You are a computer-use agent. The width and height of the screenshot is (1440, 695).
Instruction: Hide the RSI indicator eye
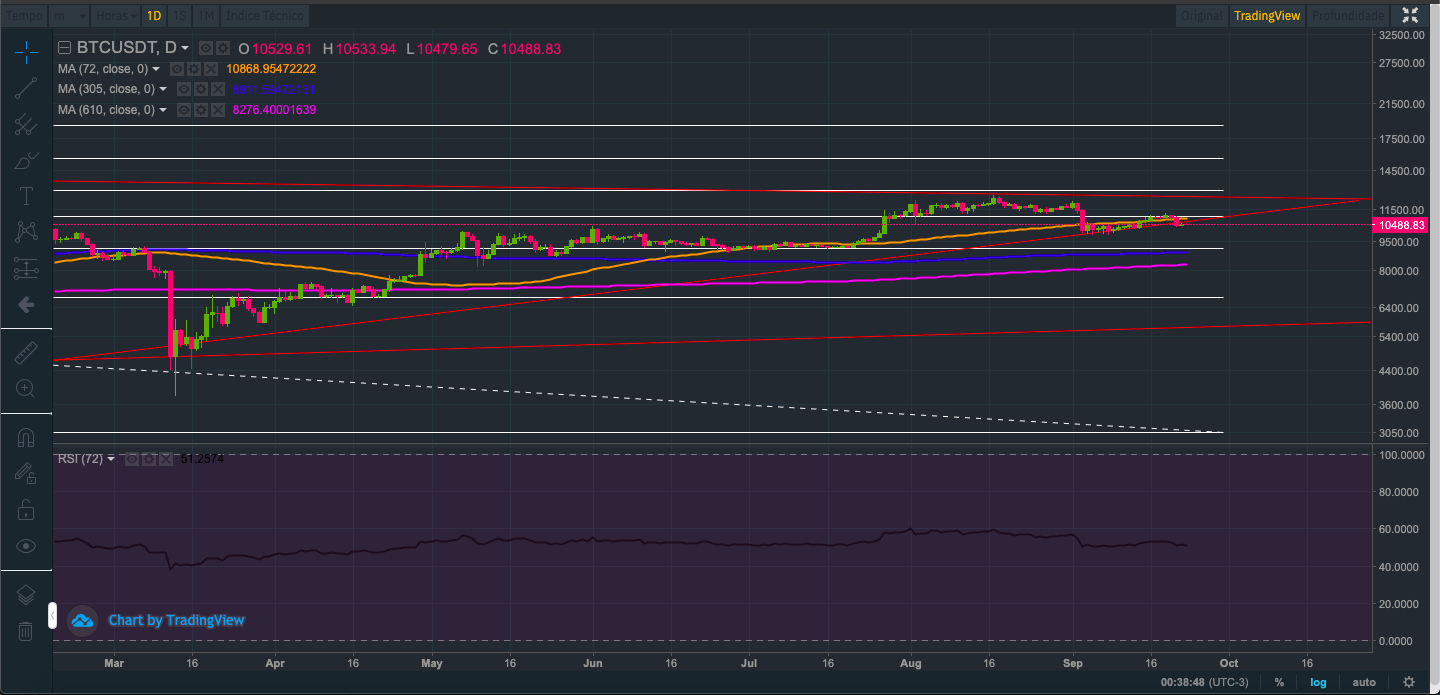131,459
